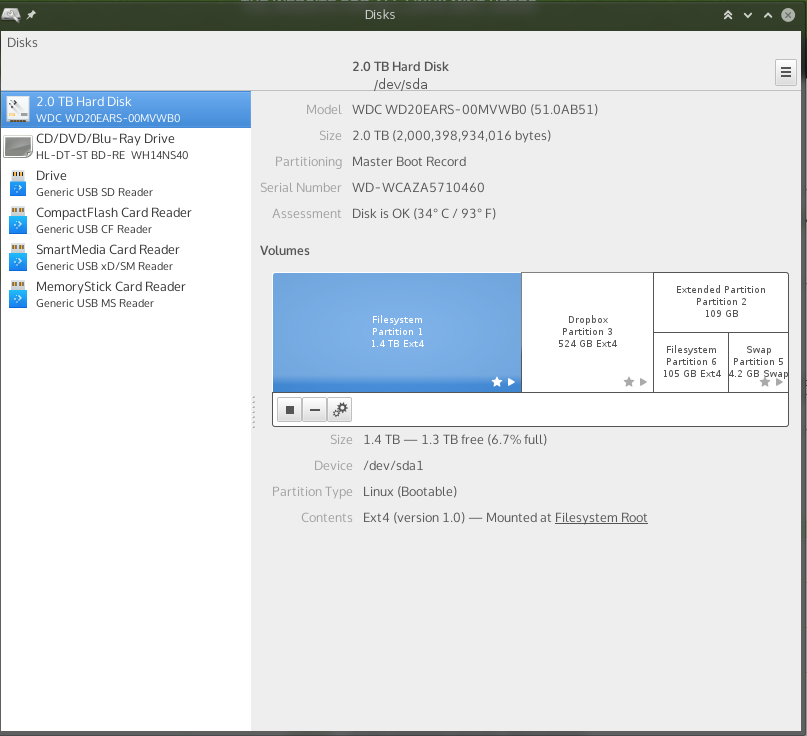Pin the window using the title bar pin icon
The width and height of the screenshot is (807, 736).
31,15
